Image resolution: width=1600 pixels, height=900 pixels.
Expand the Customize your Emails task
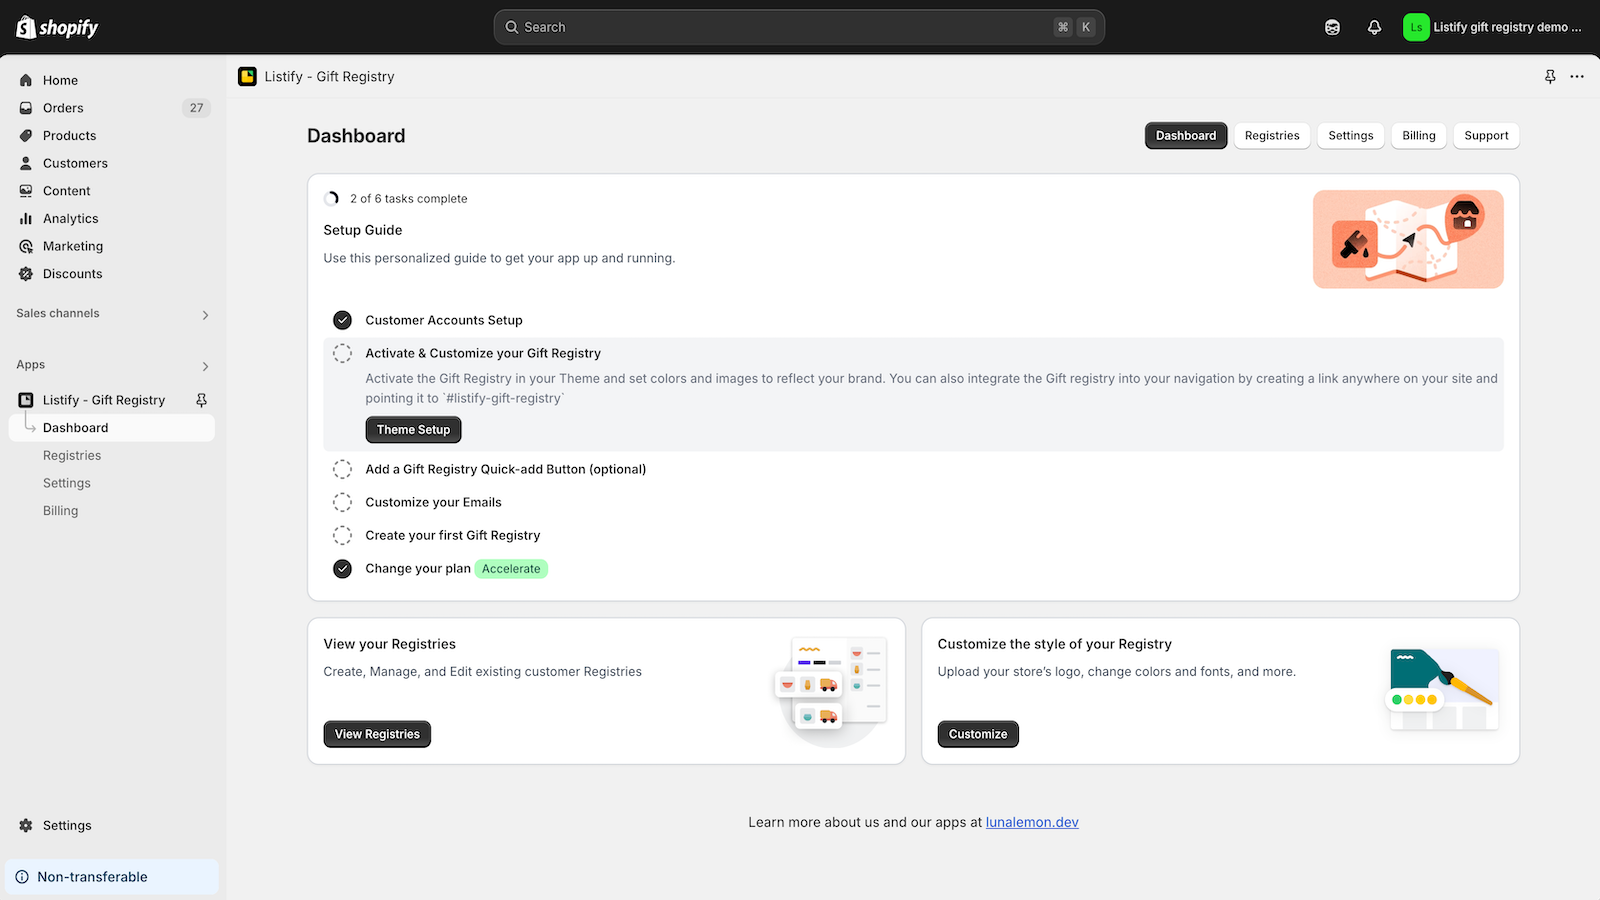coord(433,502)
